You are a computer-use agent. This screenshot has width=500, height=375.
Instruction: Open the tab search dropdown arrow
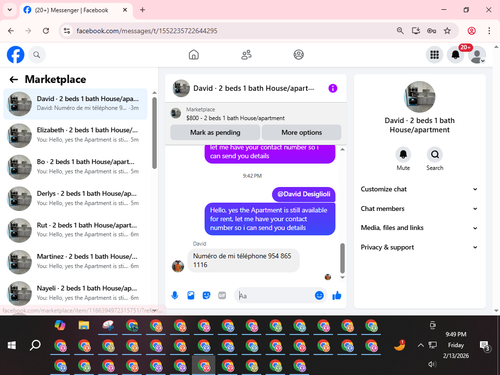point(10,10)
